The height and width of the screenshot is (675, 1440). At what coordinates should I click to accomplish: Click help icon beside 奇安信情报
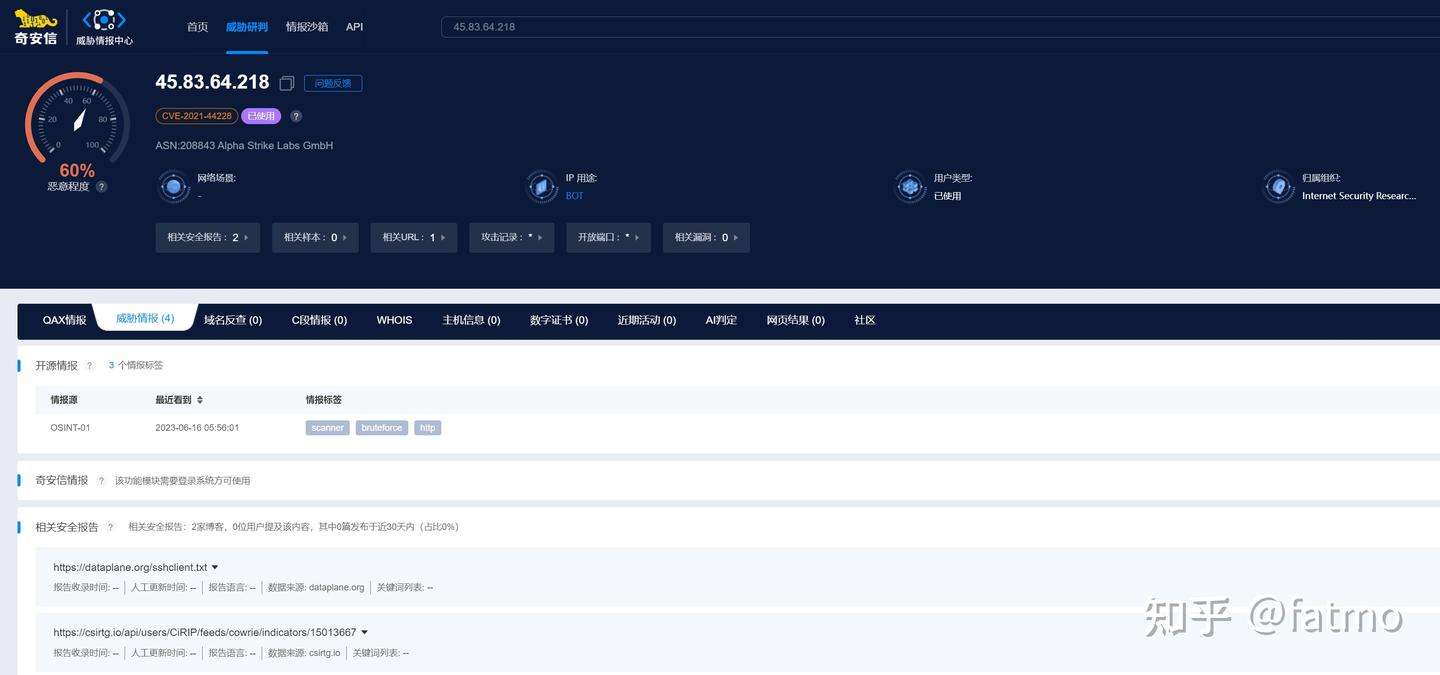pos(101,481)
